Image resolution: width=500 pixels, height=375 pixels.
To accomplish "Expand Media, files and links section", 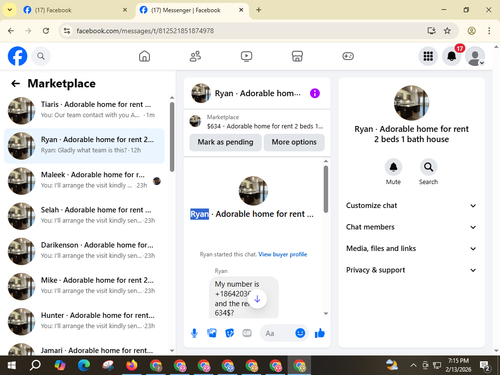I will coord(411,249).
